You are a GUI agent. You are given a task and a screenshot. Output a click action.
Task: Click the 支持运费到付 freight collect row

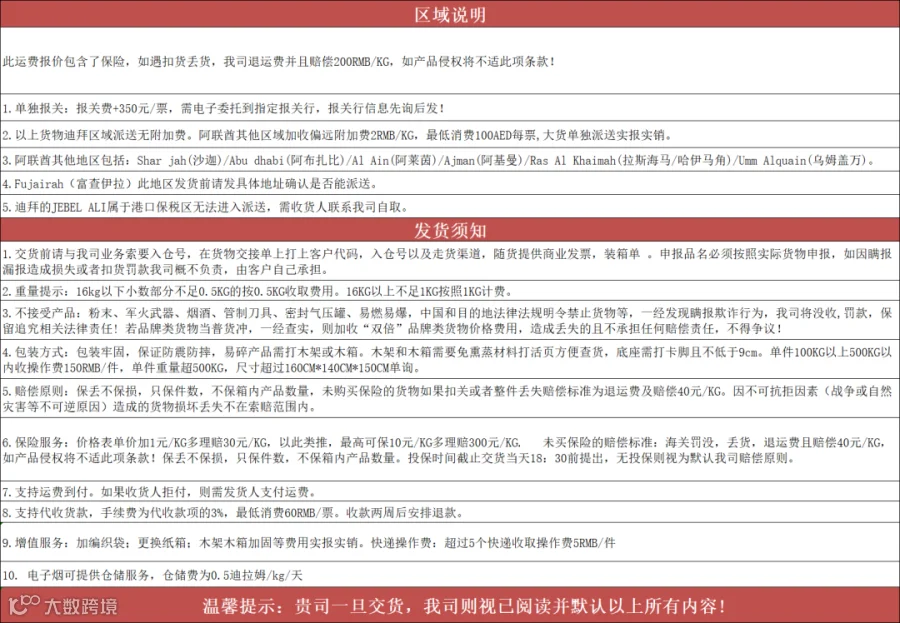(x=450, y=492)
